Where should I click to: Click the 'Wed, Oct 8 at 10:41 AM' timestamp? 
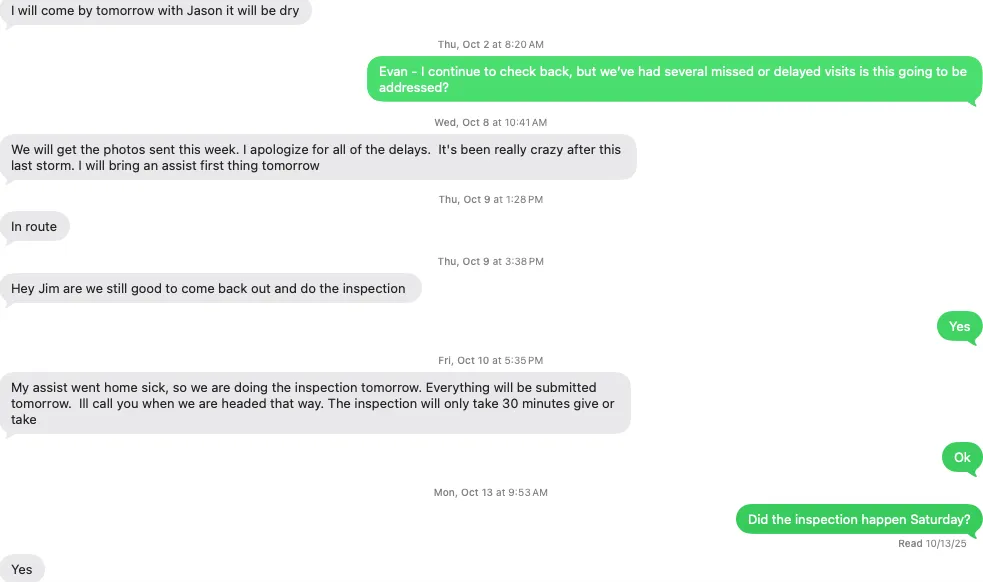point(491,123)
